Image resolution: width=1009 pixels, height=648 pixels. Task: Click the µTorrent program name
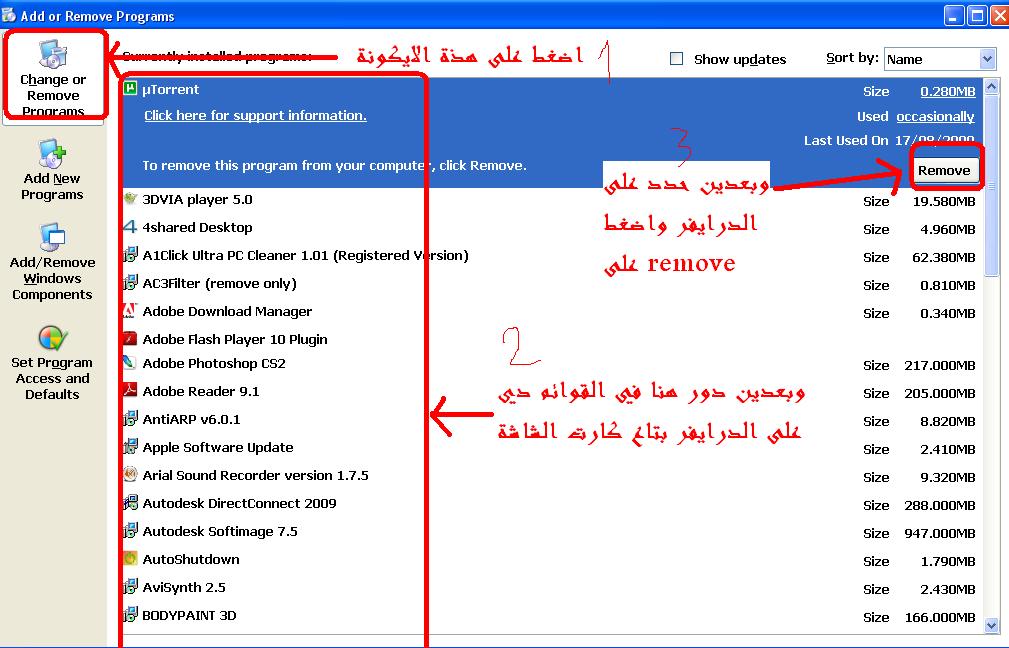coord(171,89)
